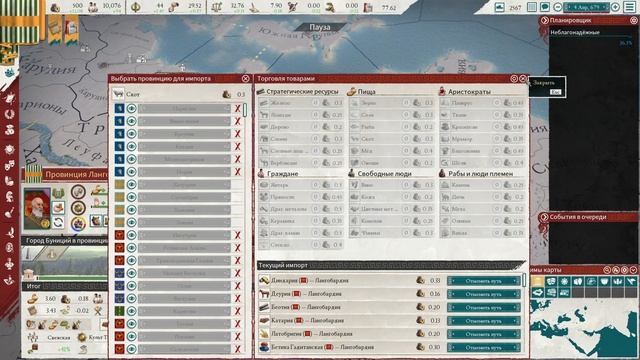
Task: Select Янтарь in citizens goods list
Action: pyautogui.click(x=300, y=185)
